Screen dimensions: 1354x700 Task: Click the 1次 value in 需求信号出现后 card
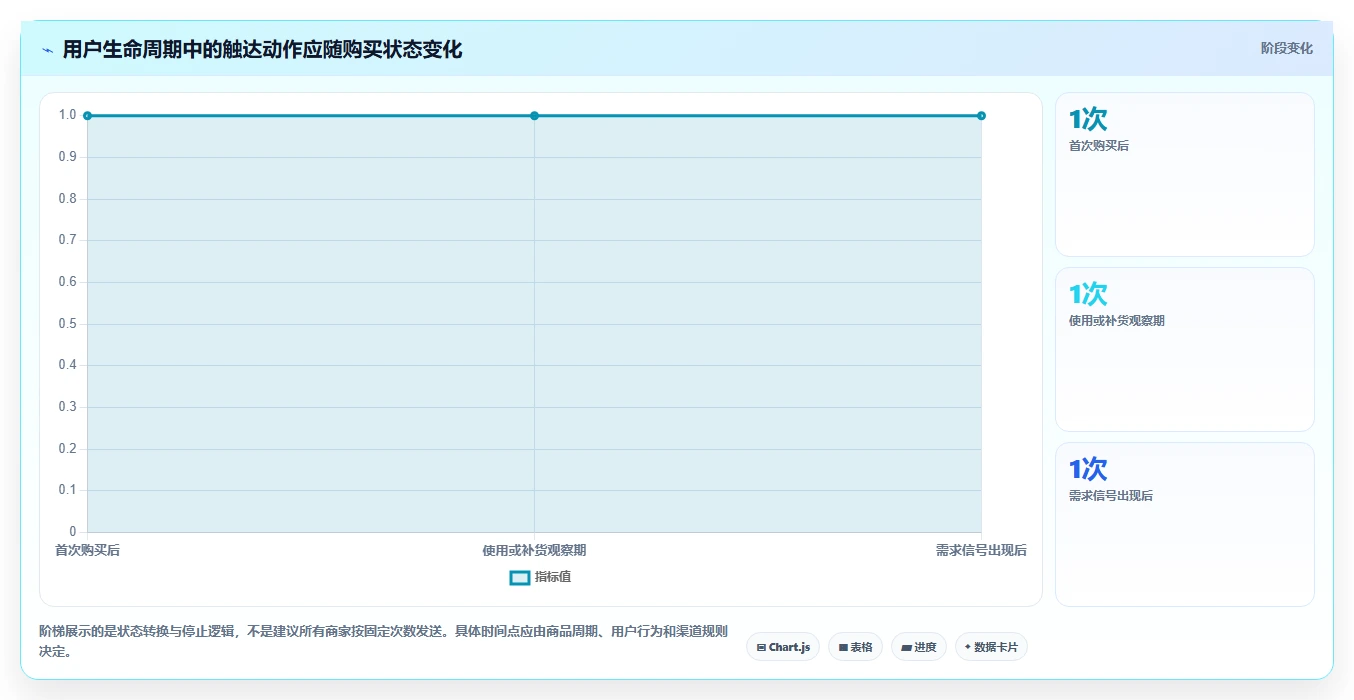[x=1088, y=470]
